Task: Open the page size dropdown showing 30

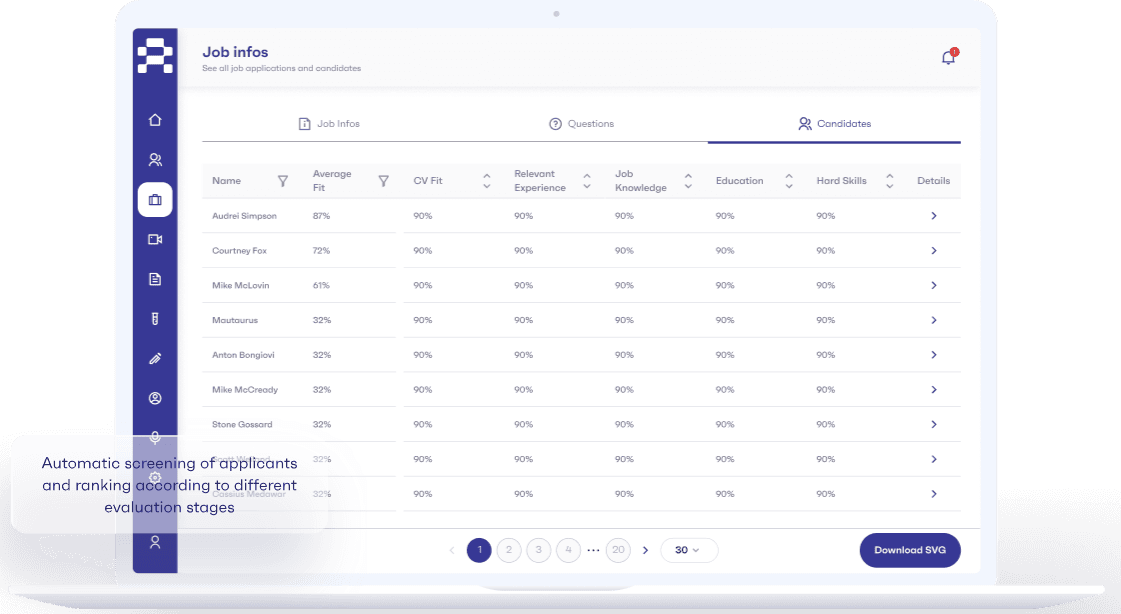Action: tap(689, 550)
